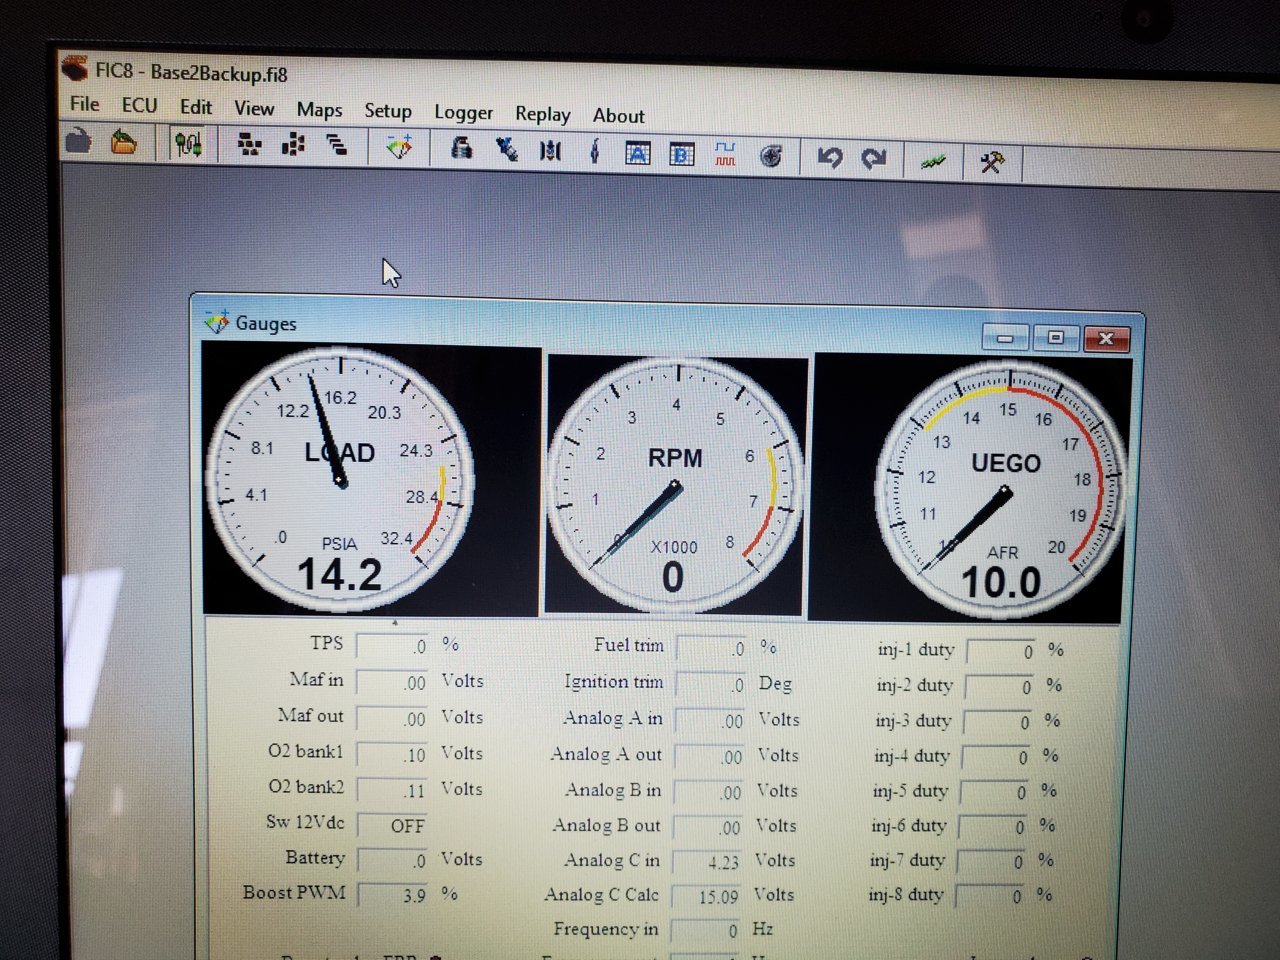The height and width of the screenshot is (960, 1280).
Task: Click the inj-3 duty value field
Action: coord(998,722)
